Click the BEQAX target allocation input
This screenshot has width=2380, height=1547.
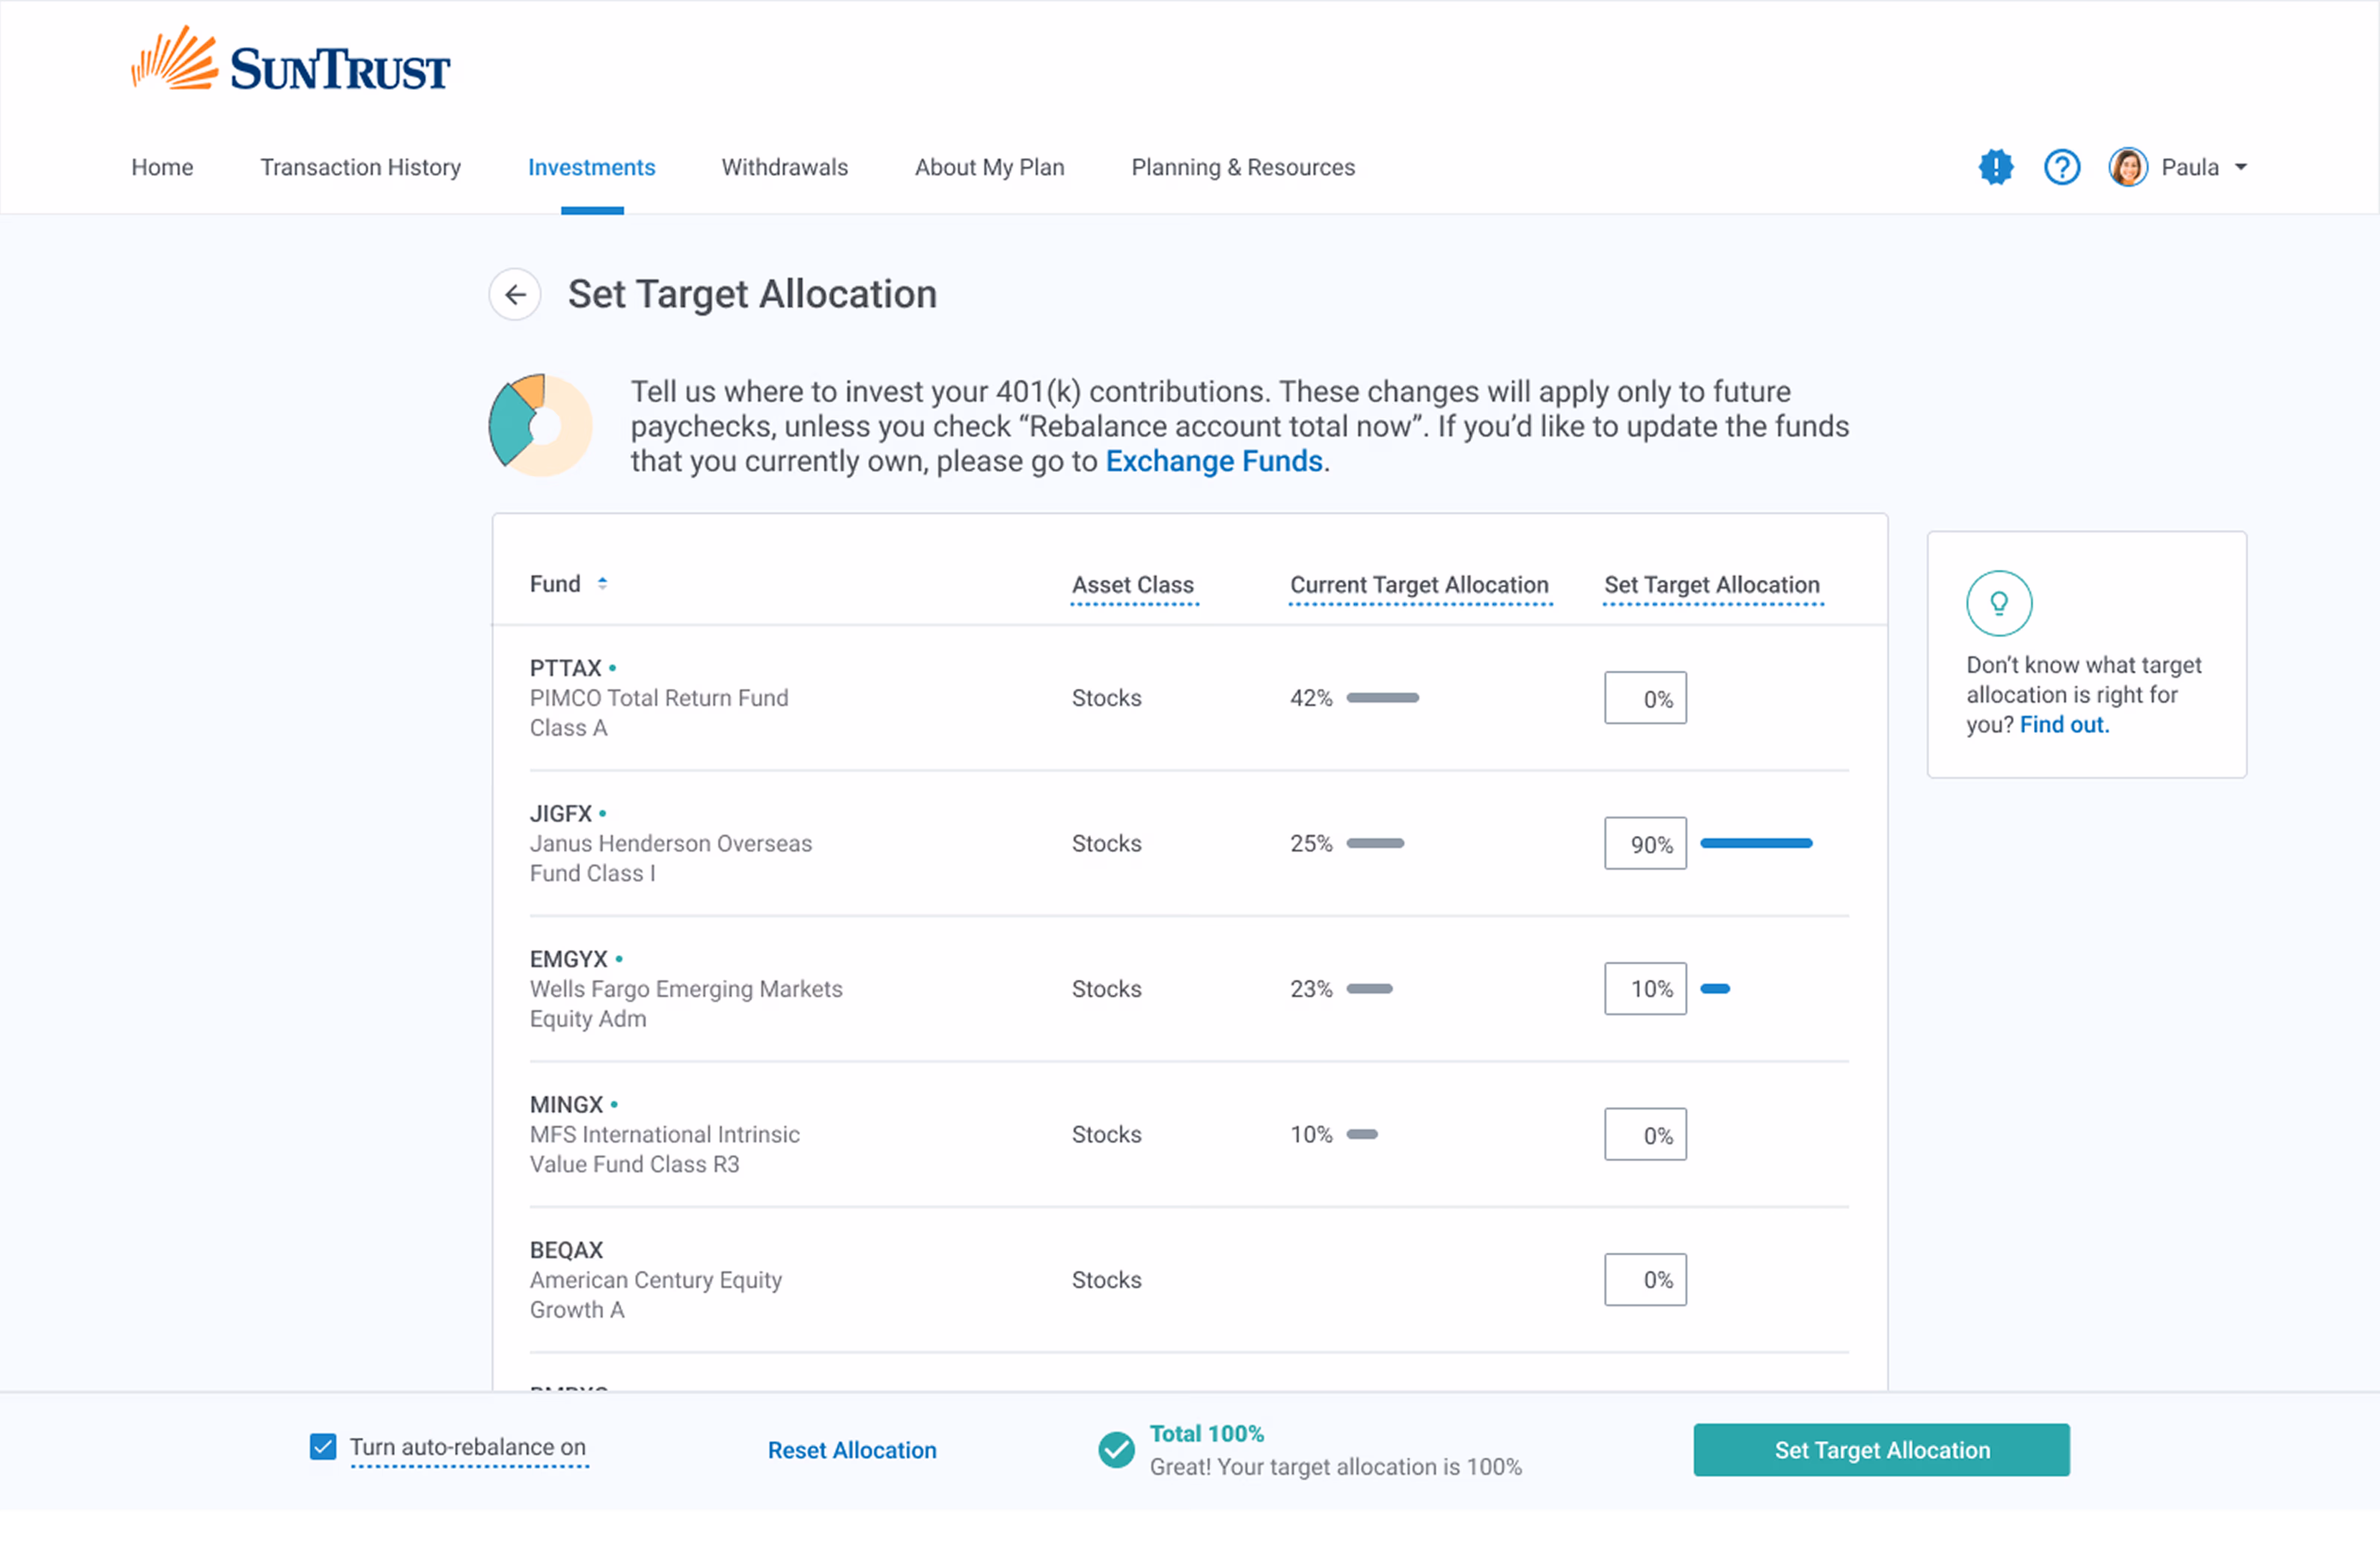pyautogui.click(x=1645, y=1280)
